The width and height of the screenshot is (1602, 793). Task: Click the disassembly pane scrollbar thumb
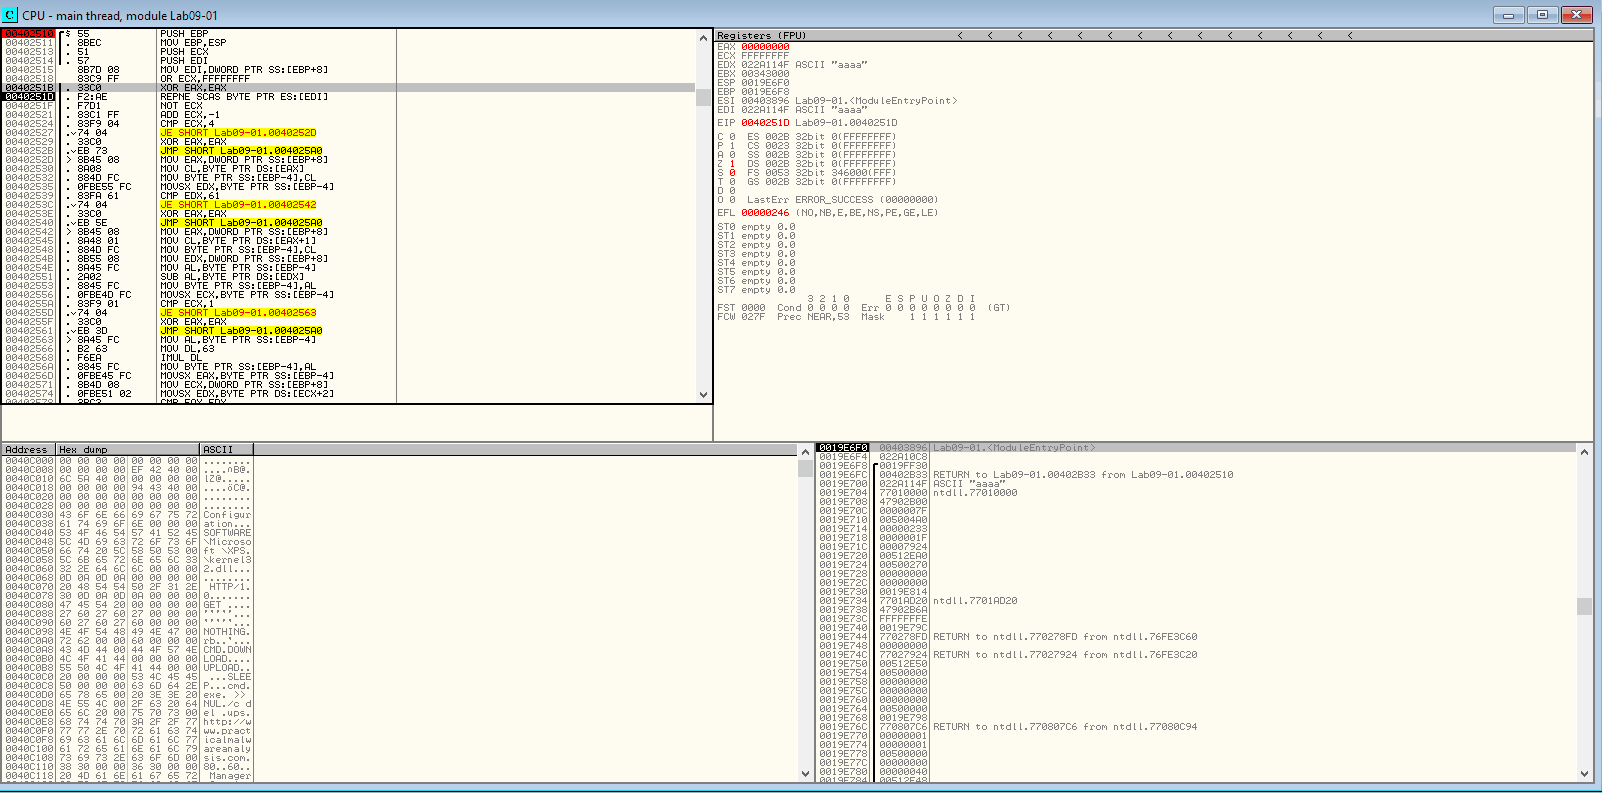click(x=703, y=97)
